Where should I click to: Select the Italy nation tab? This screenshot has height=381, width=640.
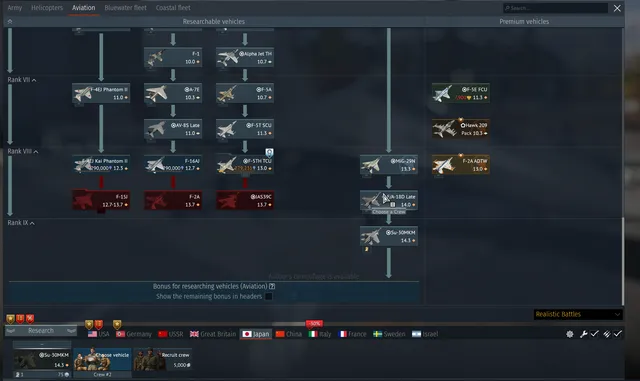[320, 334]
